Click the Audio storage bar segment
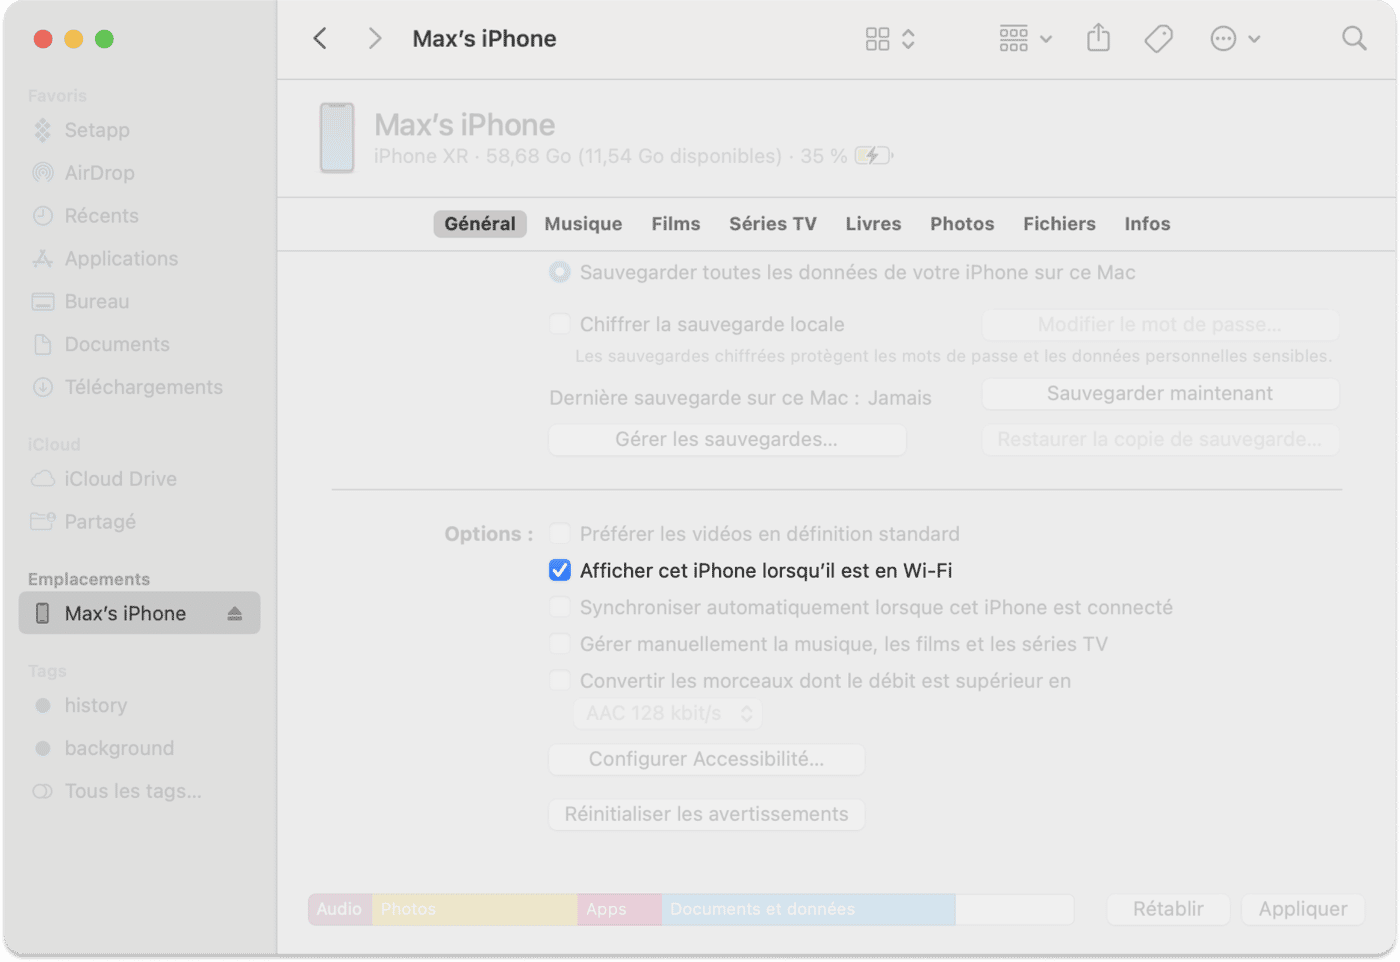This screenshot has height=962, width=1400. [x=340, y=909]
